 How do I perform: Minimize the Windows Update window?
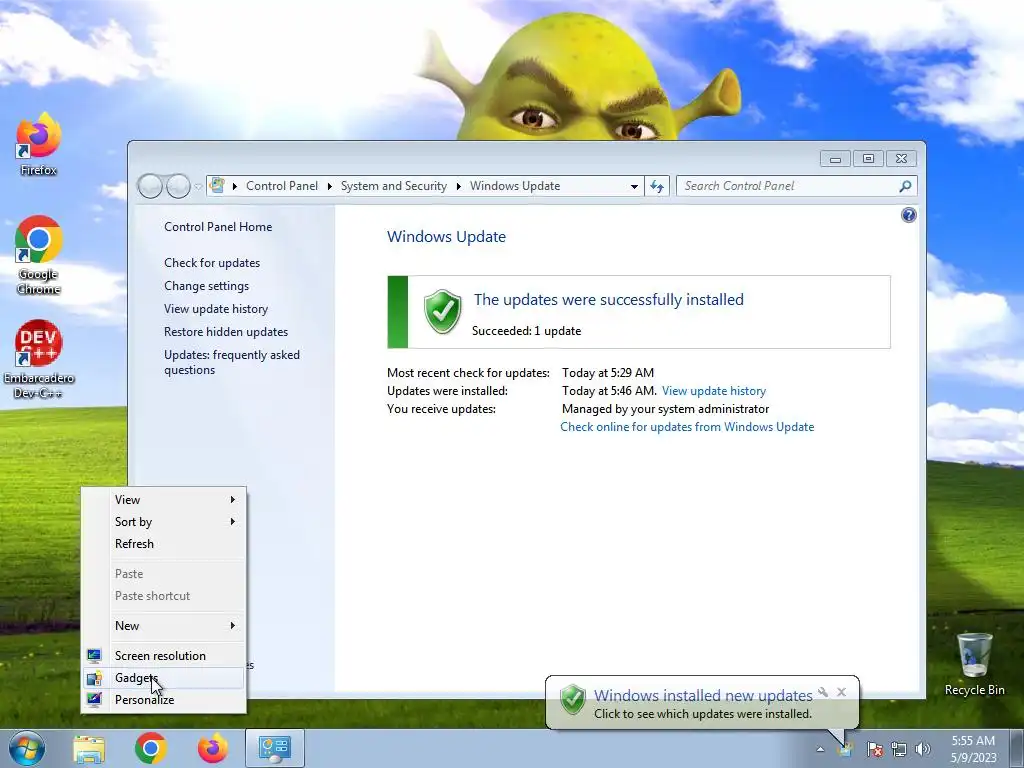pos(835,159)
